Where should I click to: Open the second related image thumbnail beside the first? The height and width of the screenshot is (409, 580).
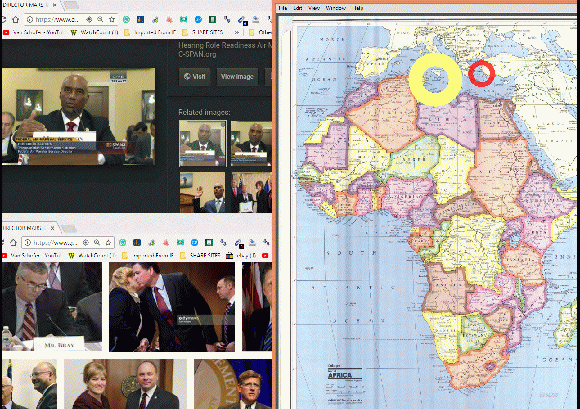(251, 143)
